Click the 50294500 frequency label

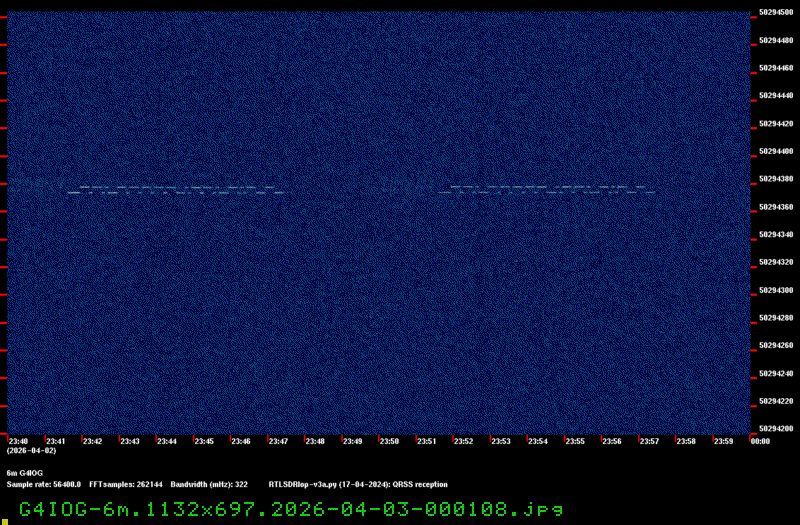[776, 12]
